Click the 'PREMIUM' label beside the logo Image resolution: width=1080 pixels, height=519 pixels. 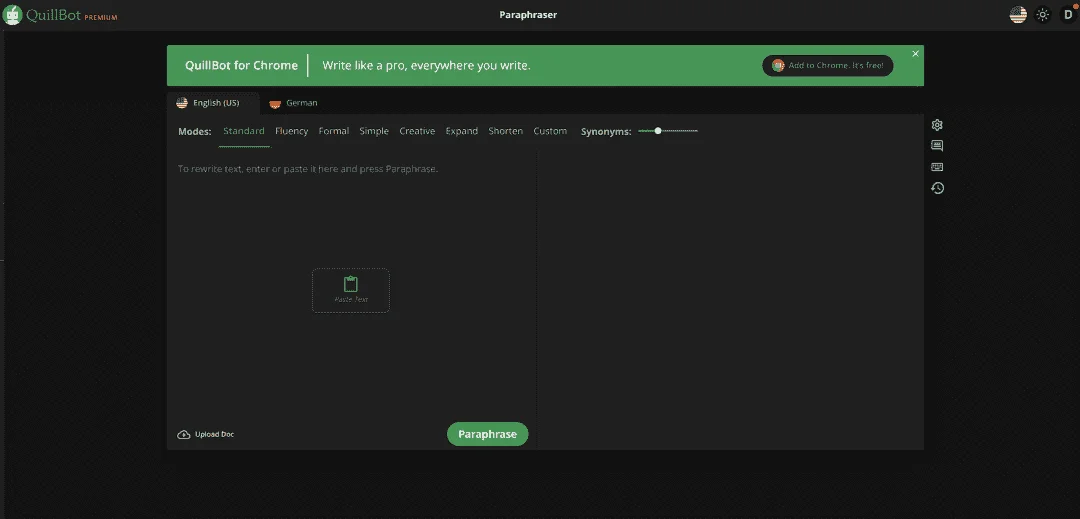(x=101, y=17)
